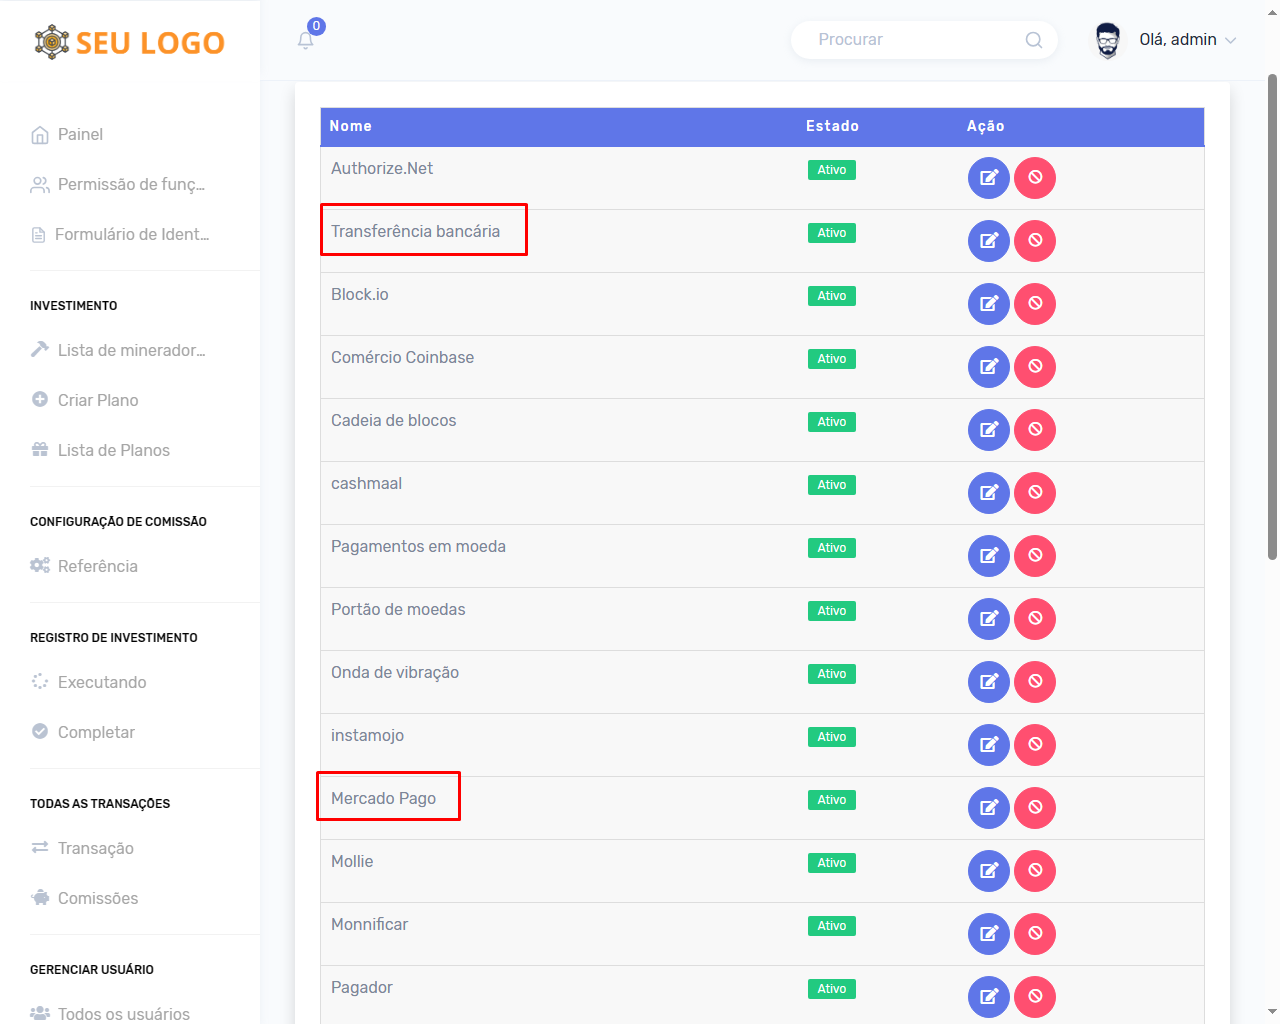This screenshot has height=1024, width=1280.
Task: Open Transação in the sidebar
Action: [x=95, y=849]
